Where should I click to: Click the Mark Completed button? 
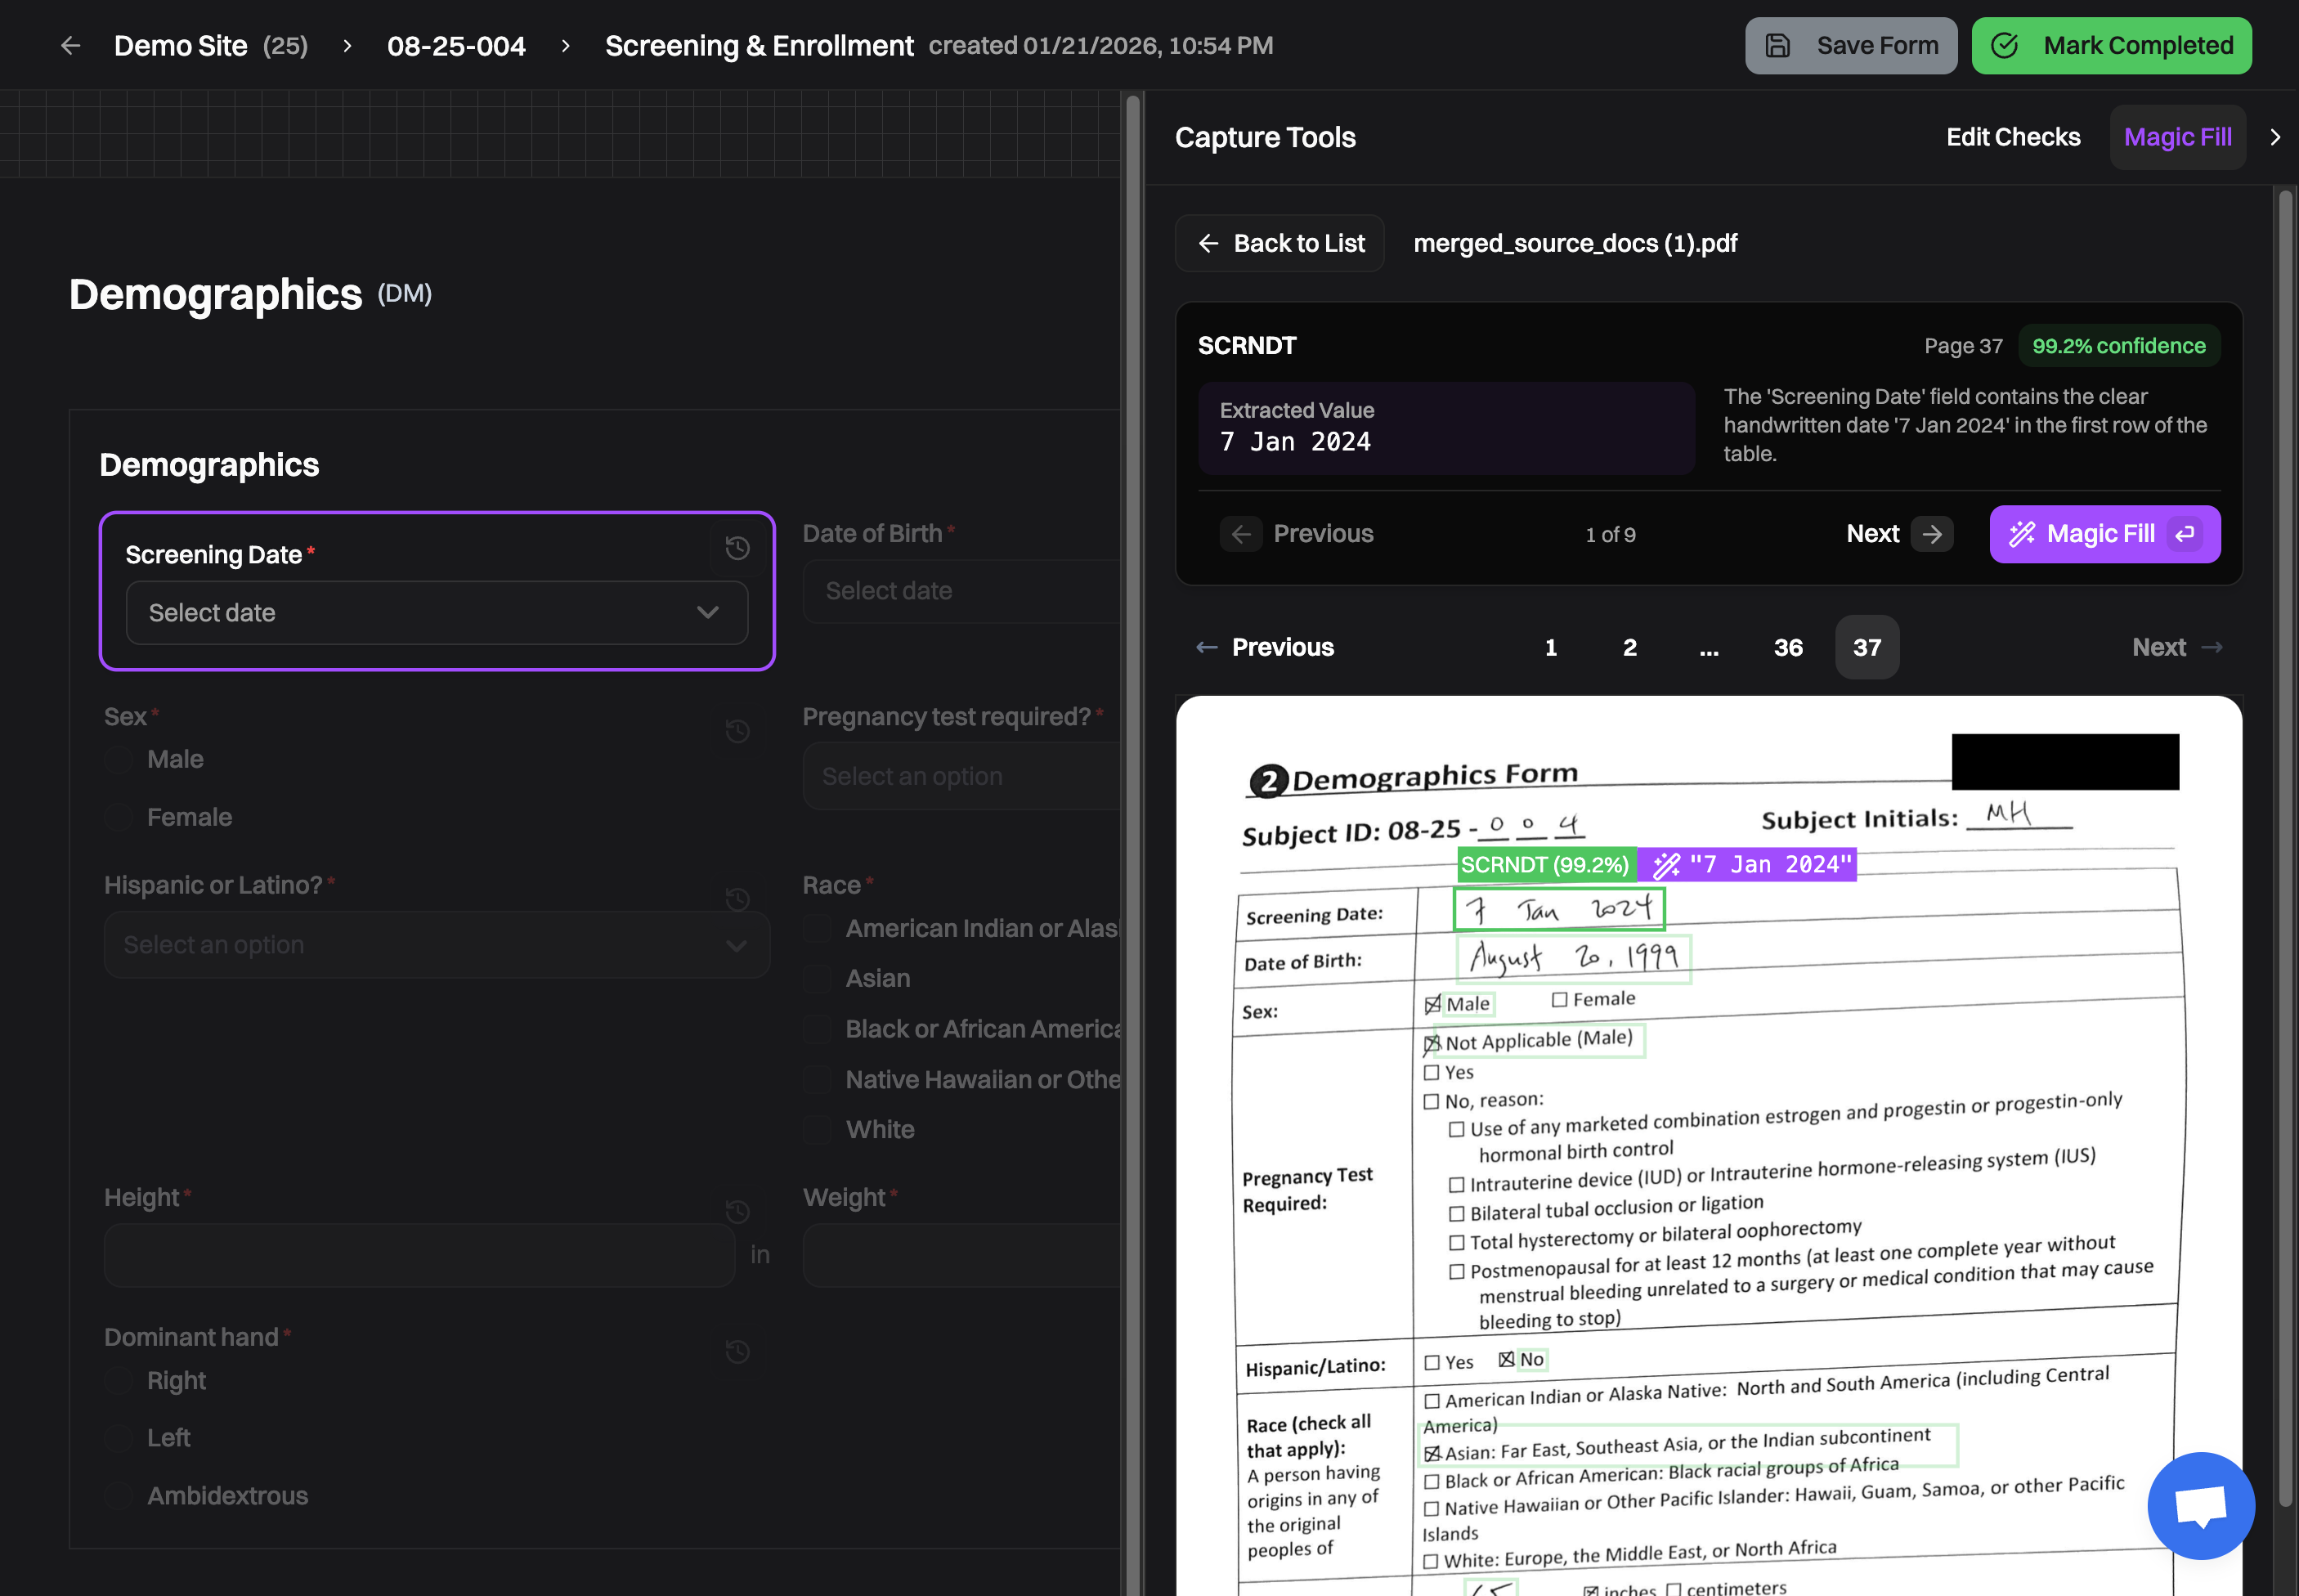click(2111, 46)
